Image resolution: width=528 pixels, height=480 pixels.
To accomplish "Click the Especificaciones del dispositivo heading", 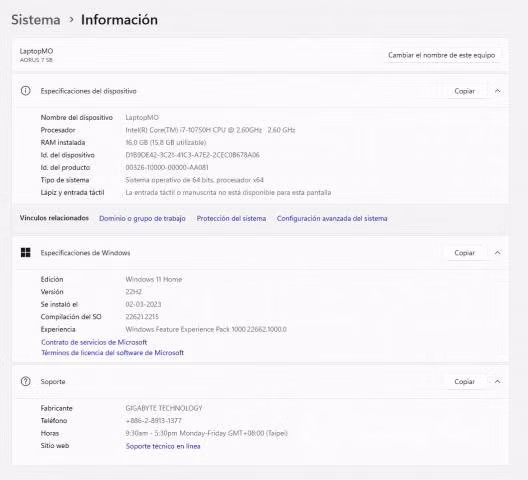I will 89,91.
